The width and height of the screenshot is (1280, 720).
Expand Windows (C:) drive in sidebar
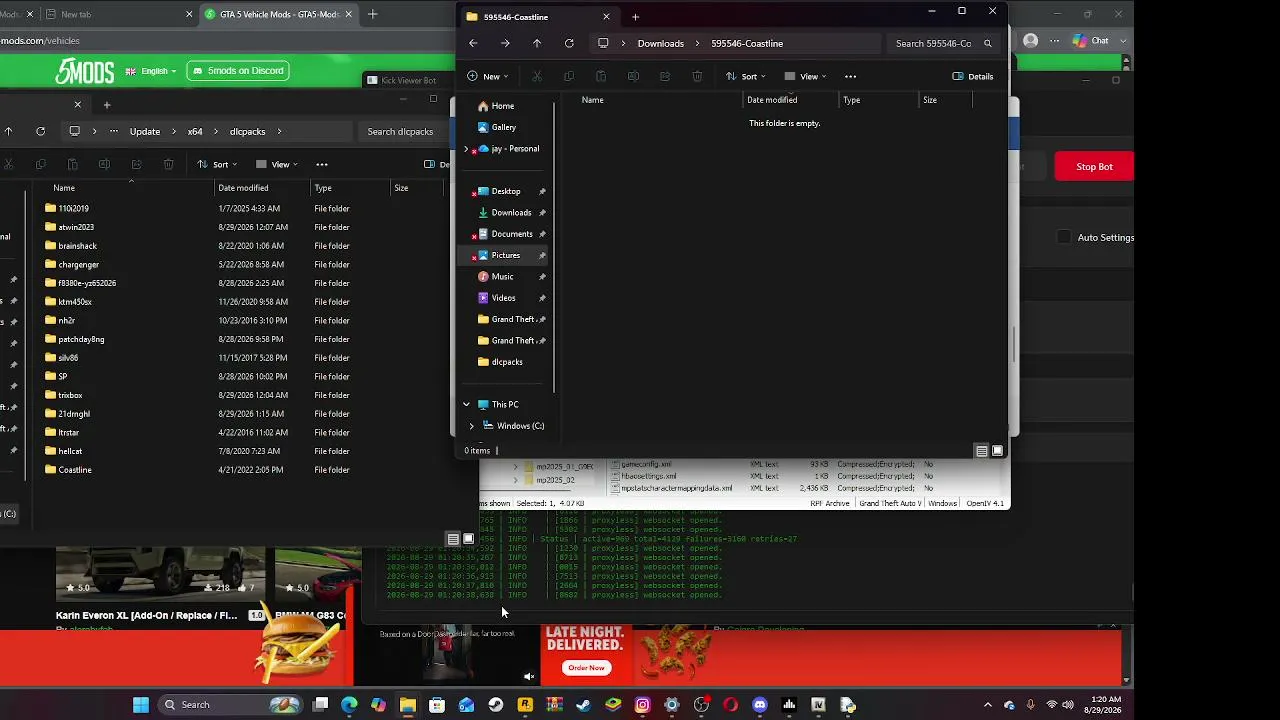click(472, 426)
